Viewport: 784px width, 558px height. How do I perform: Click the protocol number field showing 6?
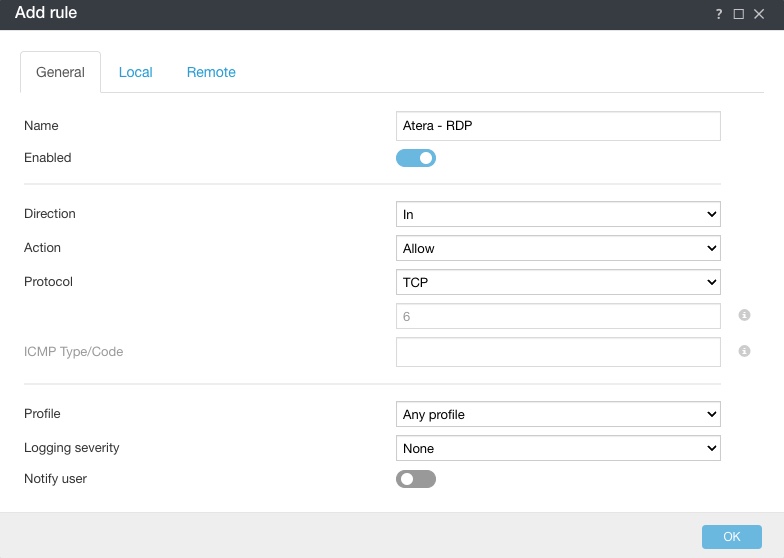(558, 316)
